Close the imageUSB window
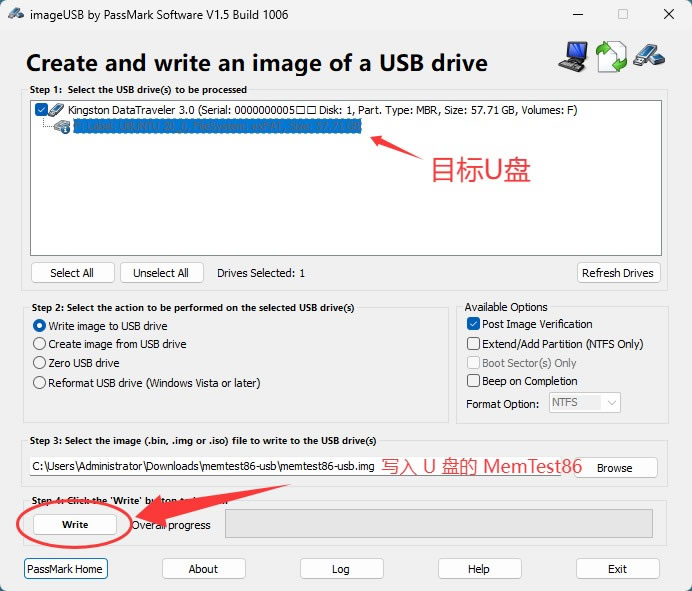This screenshot has width=692, height=591. (x=669, y=14)
